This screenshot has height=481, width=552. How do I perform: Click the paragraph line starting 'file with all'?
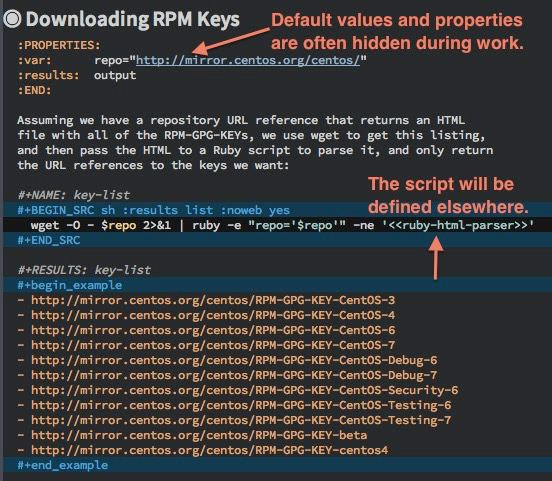tap(251, 135)
